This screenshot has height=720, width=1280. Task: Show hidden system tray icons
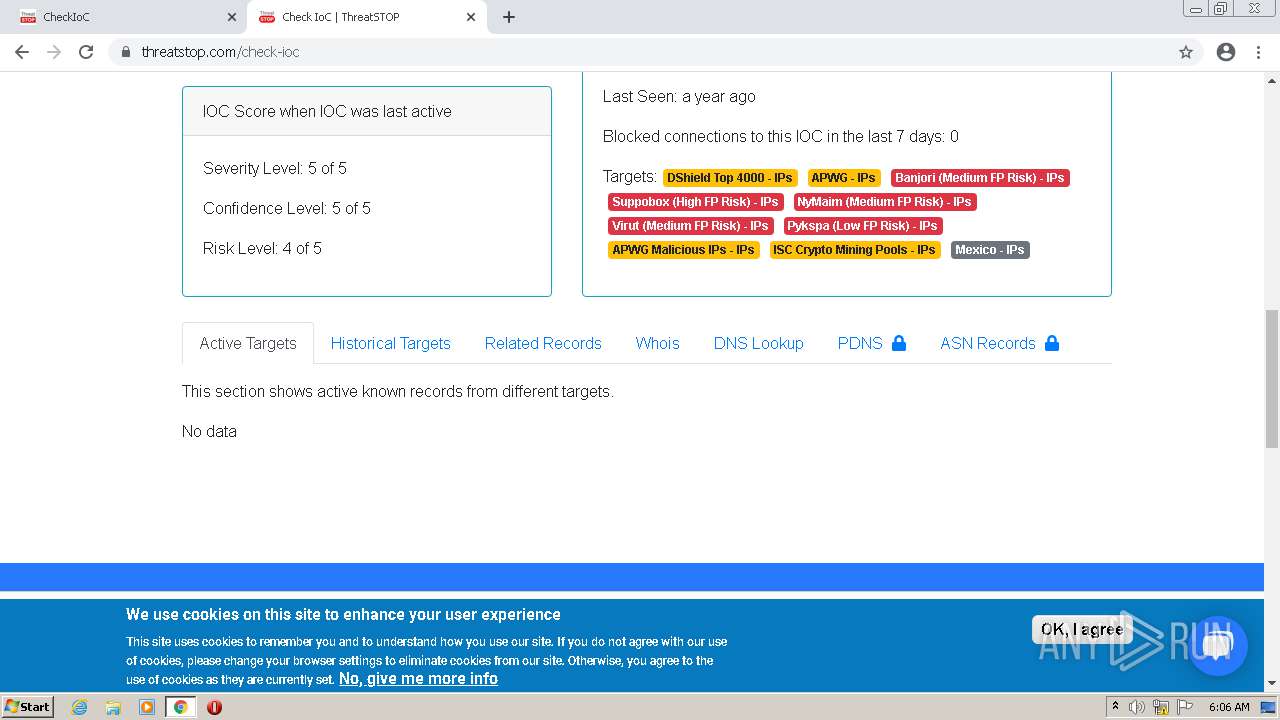click(1115, 707)
